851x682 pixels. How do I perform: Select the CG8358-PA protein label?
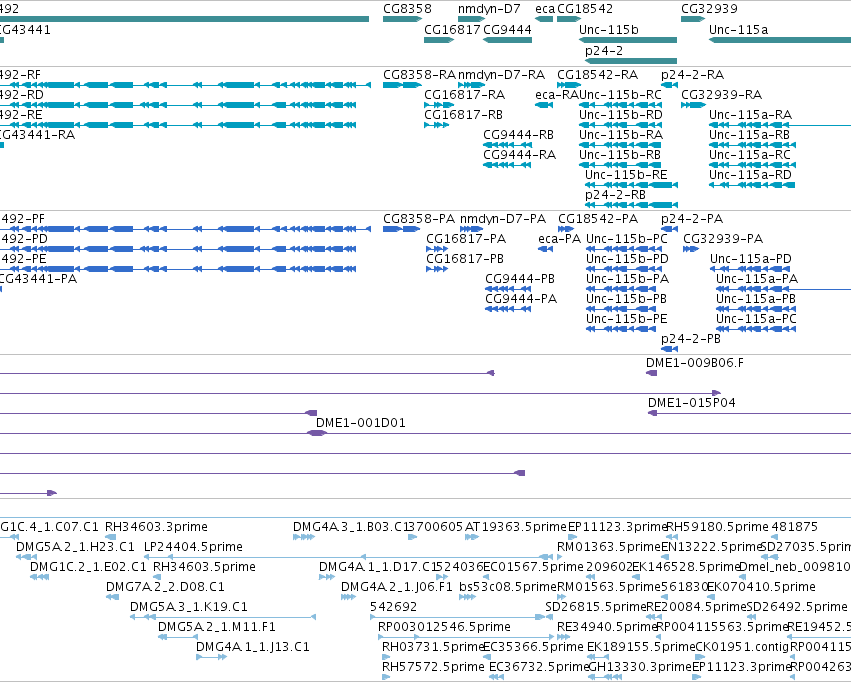click(419, 219)
